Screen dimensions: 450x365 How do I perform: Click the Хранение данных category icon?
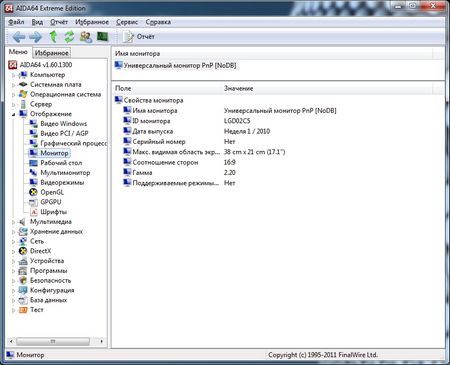pyautogui.click(x=23, y=231)
